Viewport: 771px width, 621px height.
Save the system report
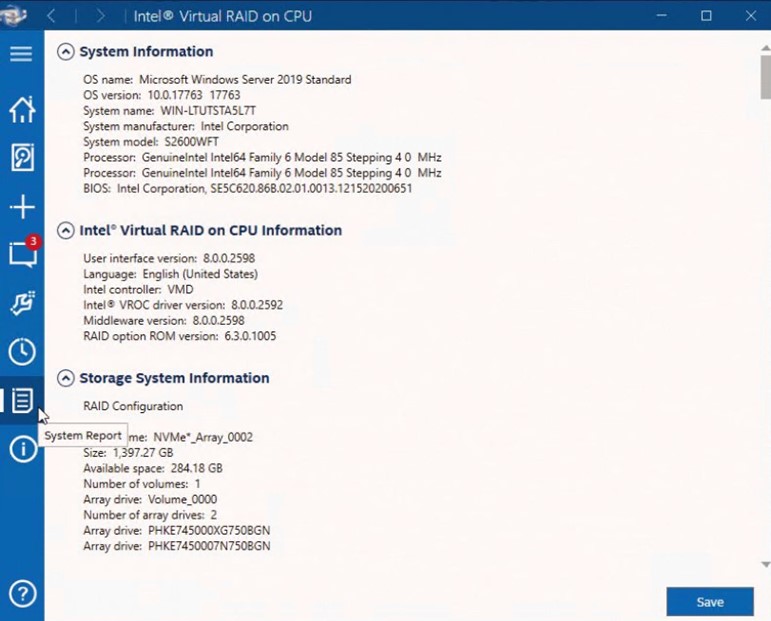pyautogui.click(x=710, y=602)
